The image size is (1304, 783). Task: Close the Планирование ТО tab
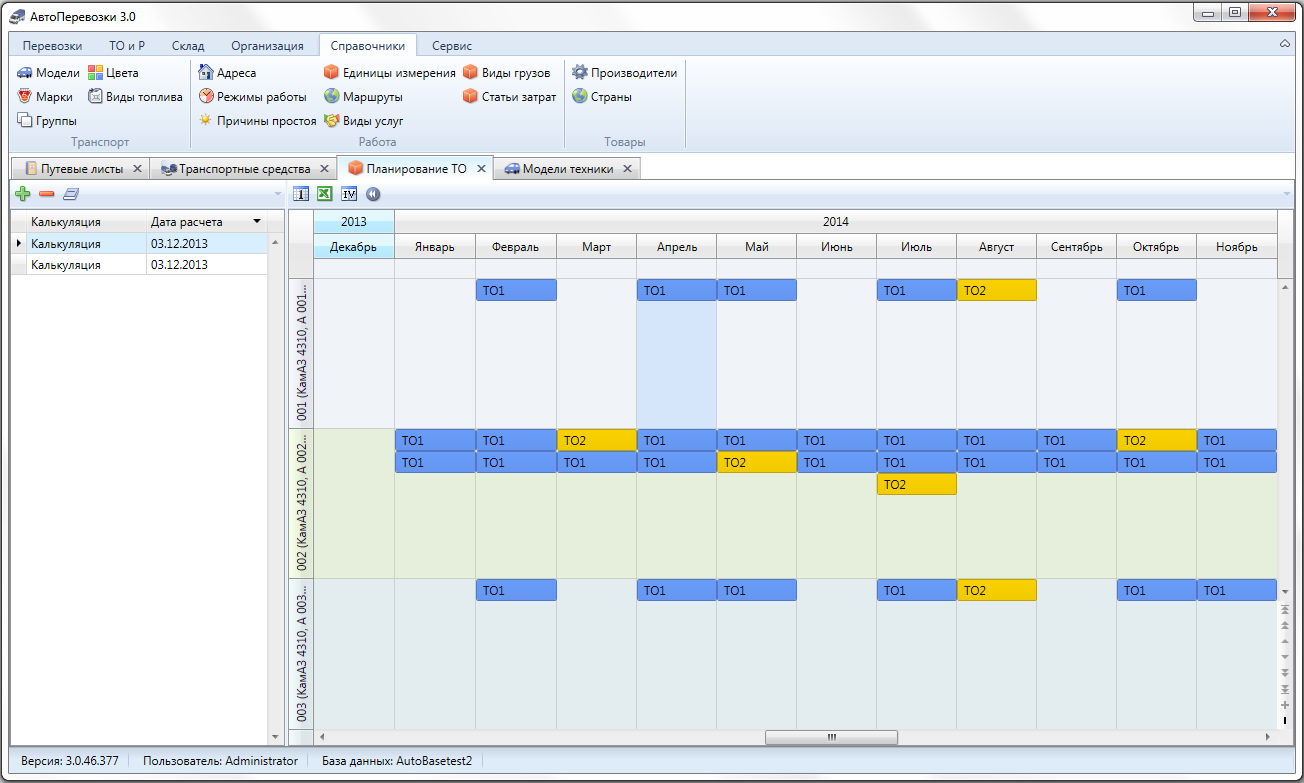pyautogui.click(x=481, y=169)
